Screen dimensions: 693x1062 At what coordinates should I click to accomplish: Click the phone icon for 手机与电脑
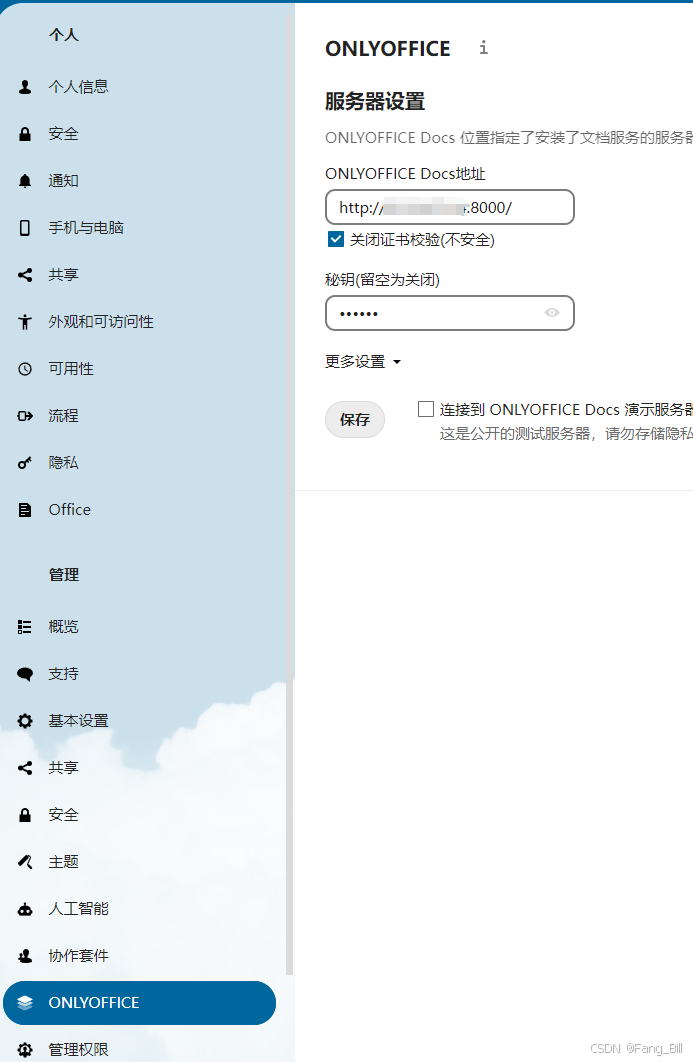pos(25,228)
